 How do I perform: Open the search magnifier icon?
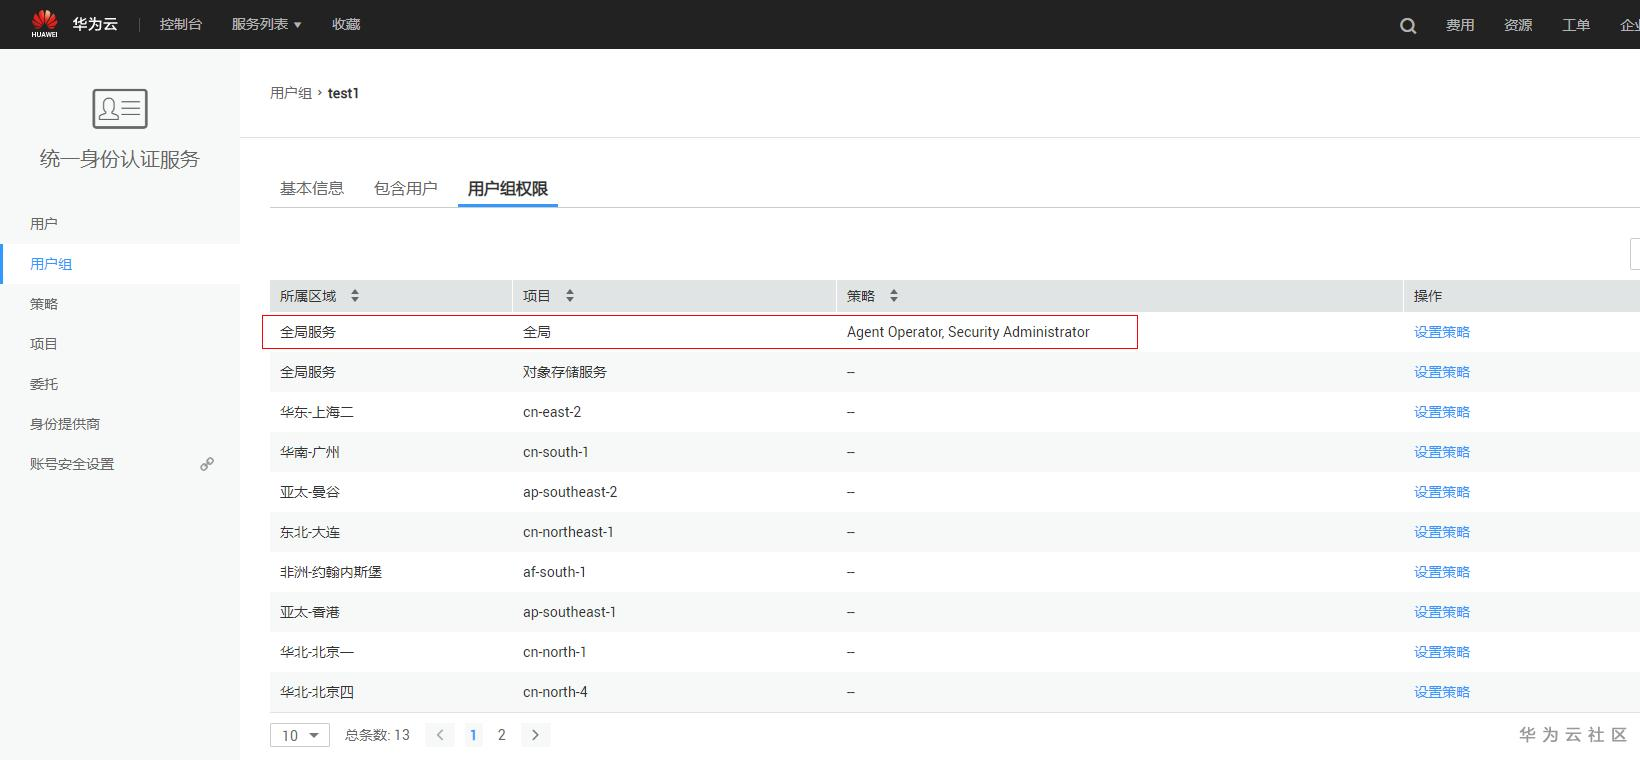(1408, 25)
